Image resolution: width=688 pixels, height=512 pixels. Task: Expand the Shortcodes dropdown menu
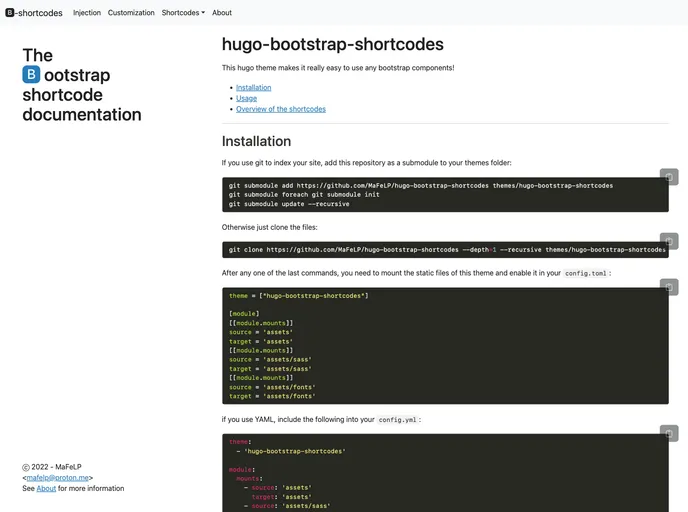[183, 13]
